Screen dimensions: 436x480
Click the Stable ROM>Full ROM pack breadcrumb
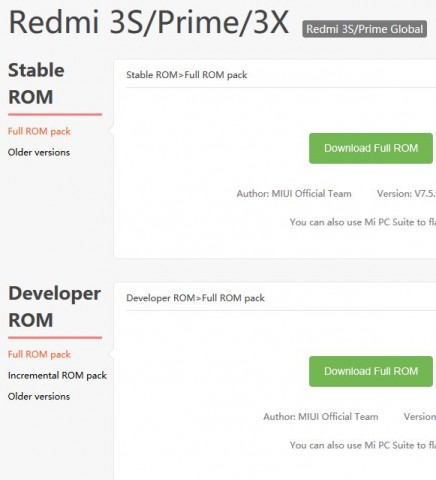pyautogui.click(x=187, y=75)
